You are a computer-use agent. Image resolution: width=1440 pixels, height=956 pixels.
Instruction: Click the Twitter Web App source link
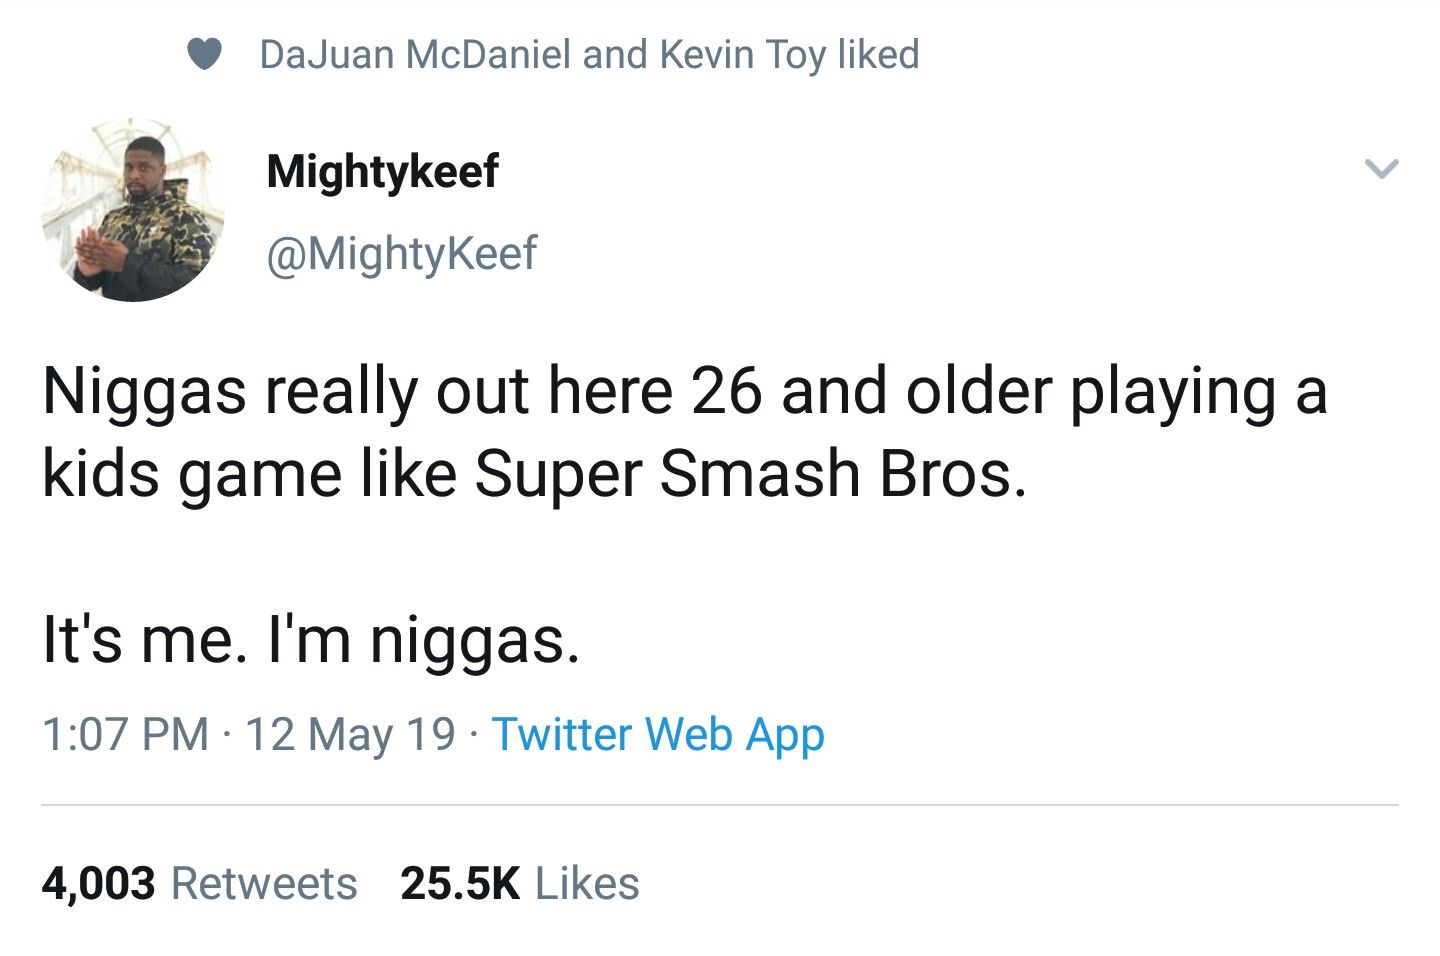tap(658, 734)
